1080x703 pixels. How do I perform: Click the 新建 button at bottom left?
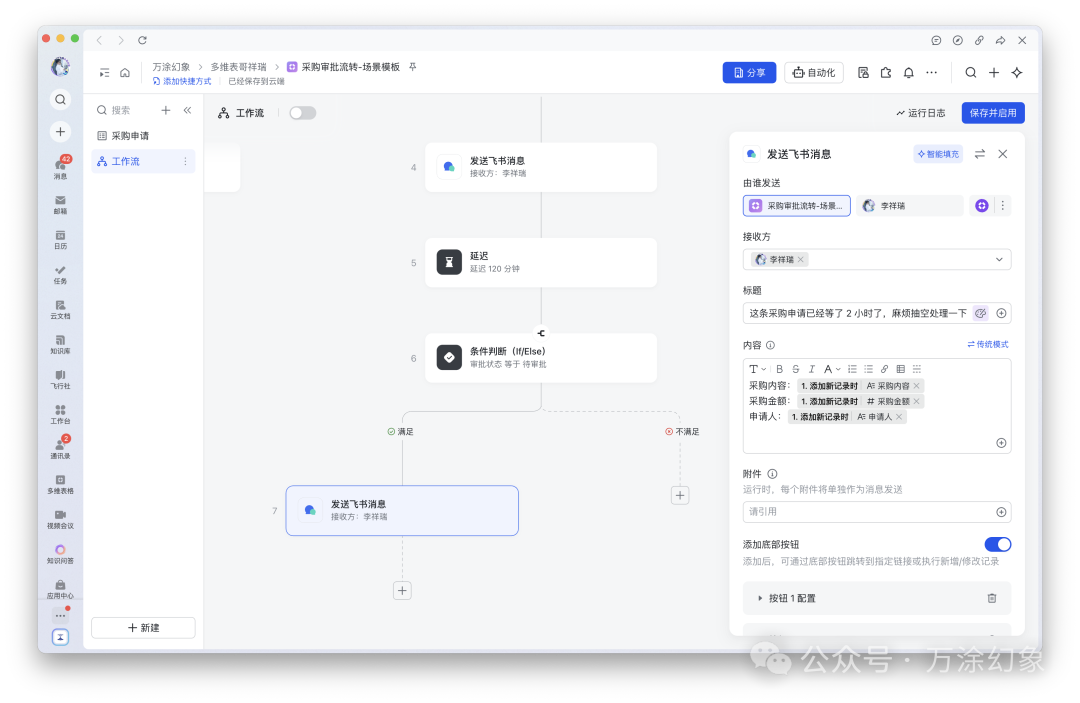[142, 627]
